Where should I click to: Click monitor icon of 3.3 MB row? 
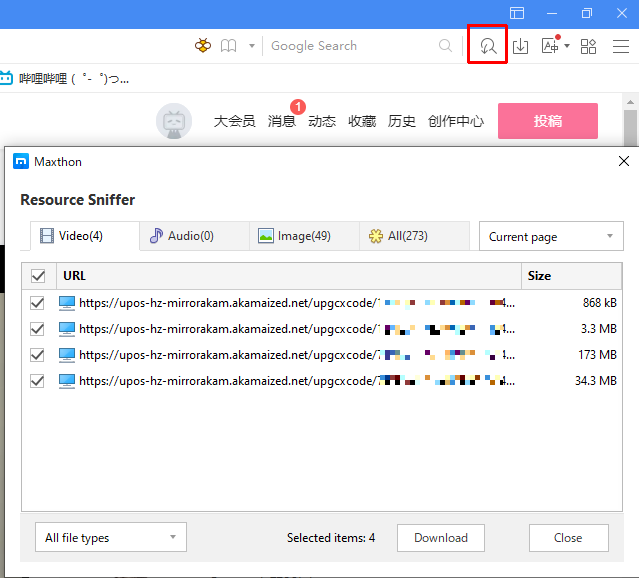67,329
